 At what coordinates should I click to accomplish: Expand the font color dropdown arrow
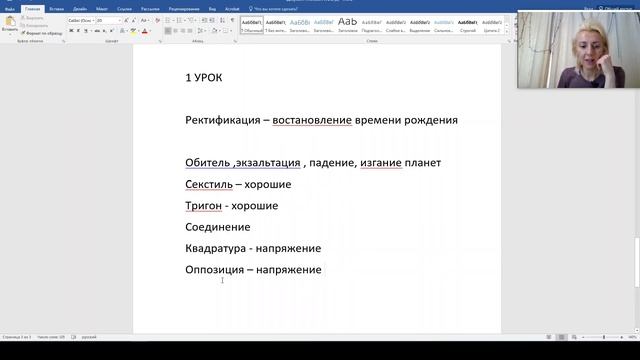coord(150,31)
